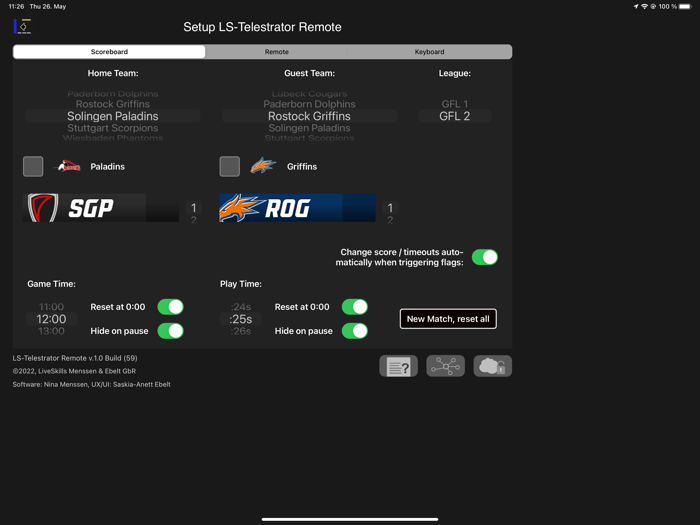Switch to the Keyboard tab

click(429, 52)
